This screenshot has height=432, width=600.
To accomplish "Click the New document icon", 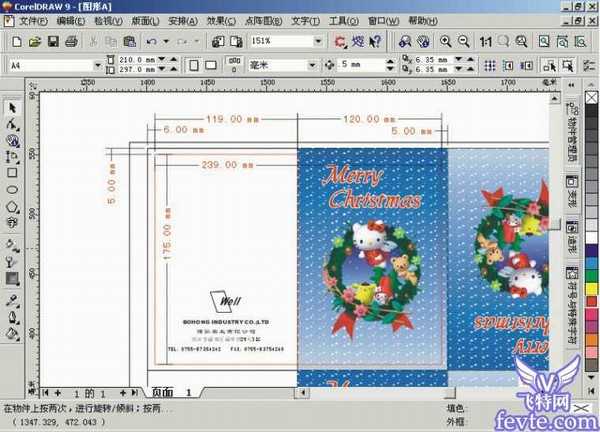I will [15, 42].
